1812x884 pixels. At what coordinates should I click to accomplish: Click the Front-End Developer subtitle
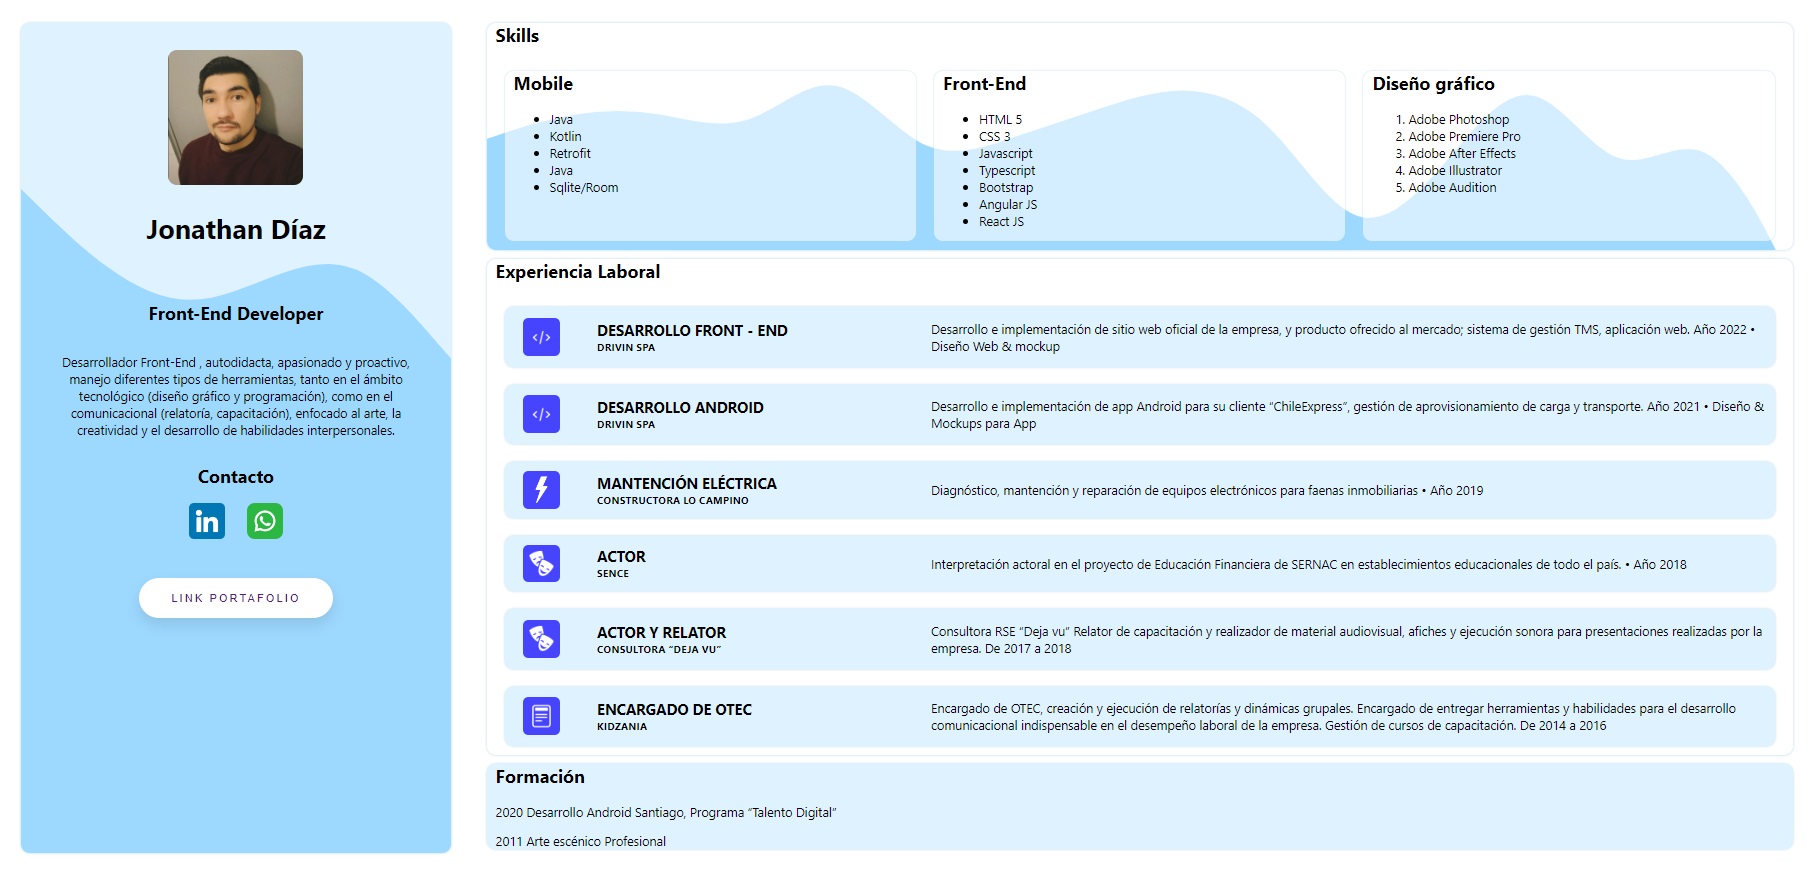(x=236, y=314)
